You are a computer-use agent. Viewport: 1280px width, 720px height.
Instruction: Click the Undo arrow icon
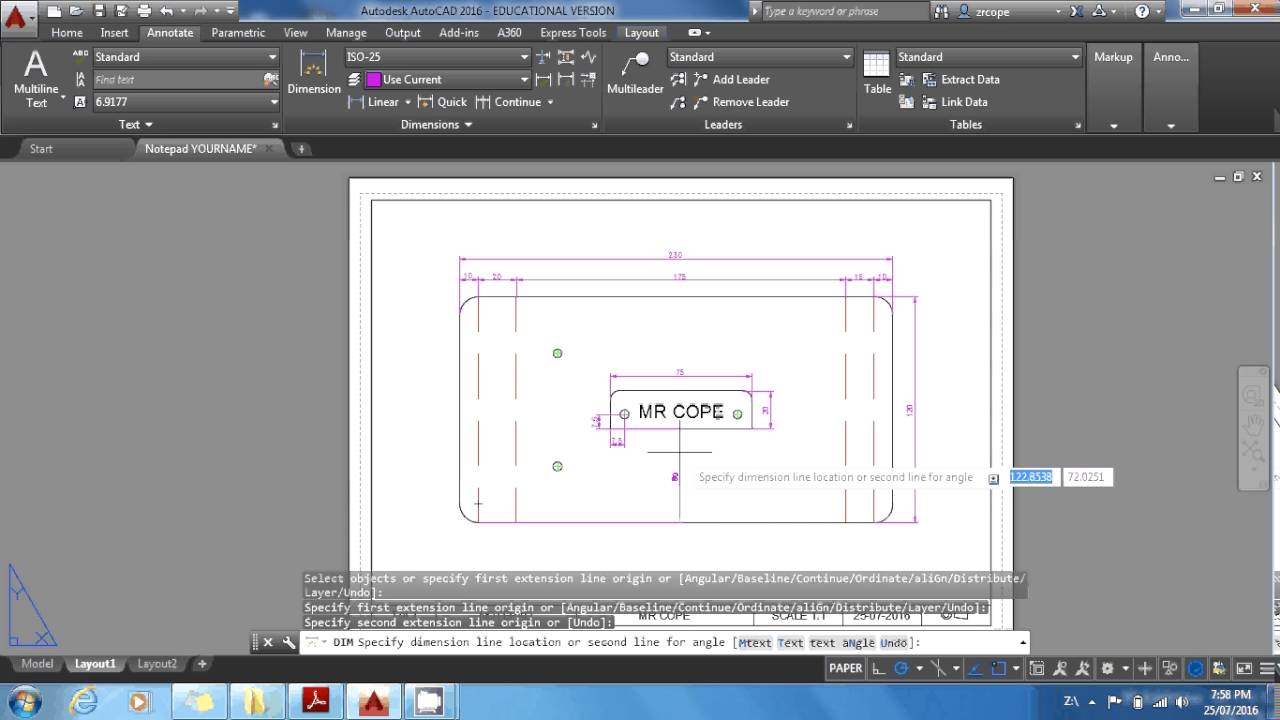(x=166, y=11)
